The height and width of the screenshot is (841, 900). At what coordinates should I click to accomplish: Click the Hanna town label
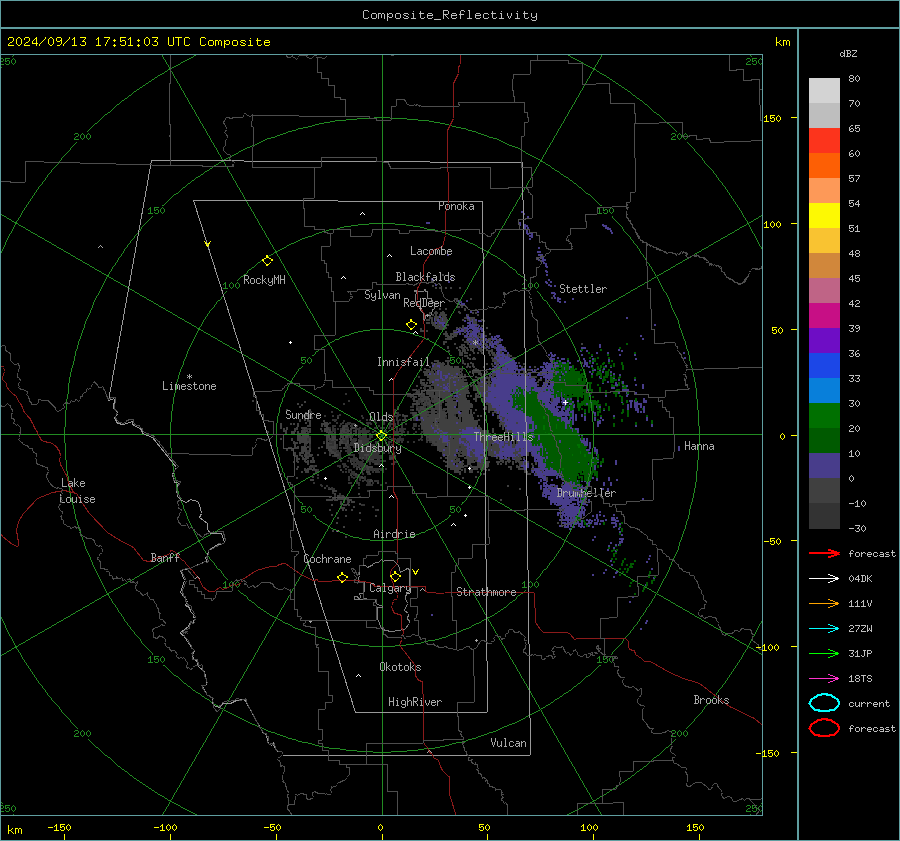pos(699,446)
